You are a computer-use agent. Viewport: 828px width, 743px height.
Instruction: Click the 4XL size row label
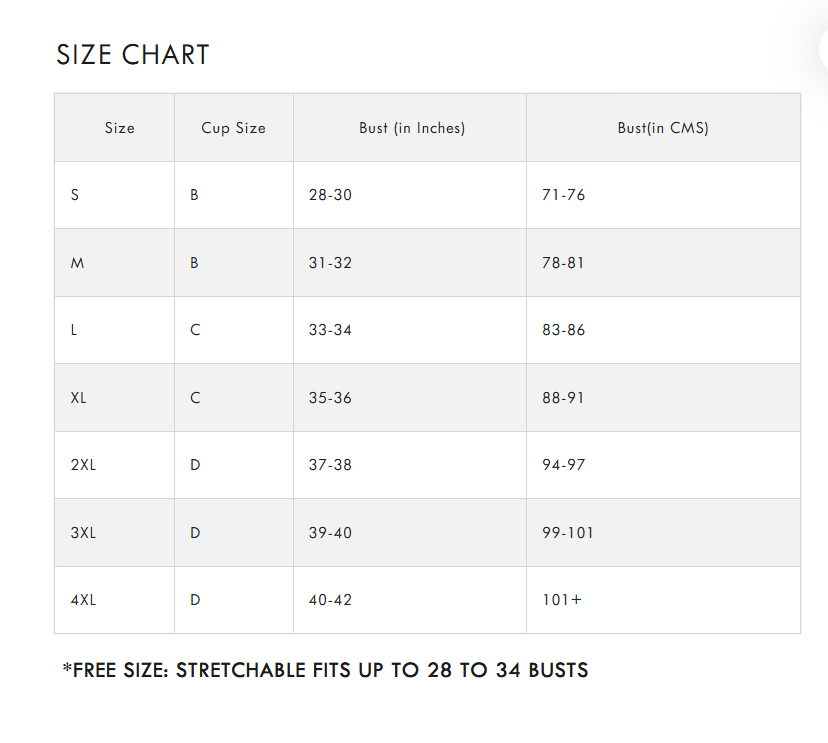[x=83, y=600]
